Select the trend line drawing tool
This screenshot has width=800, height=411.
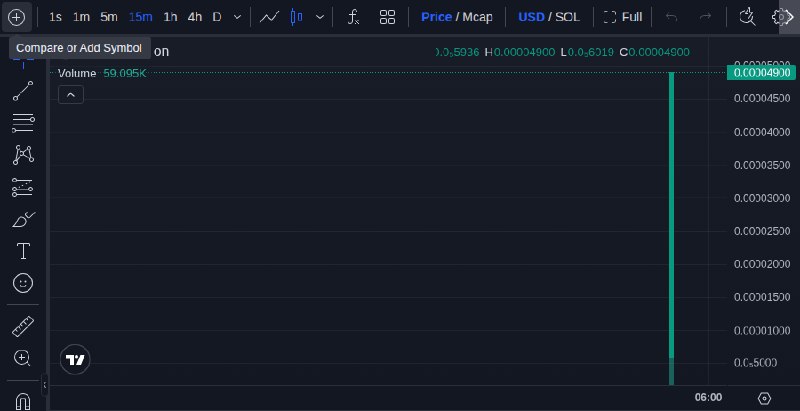[23, 91]
